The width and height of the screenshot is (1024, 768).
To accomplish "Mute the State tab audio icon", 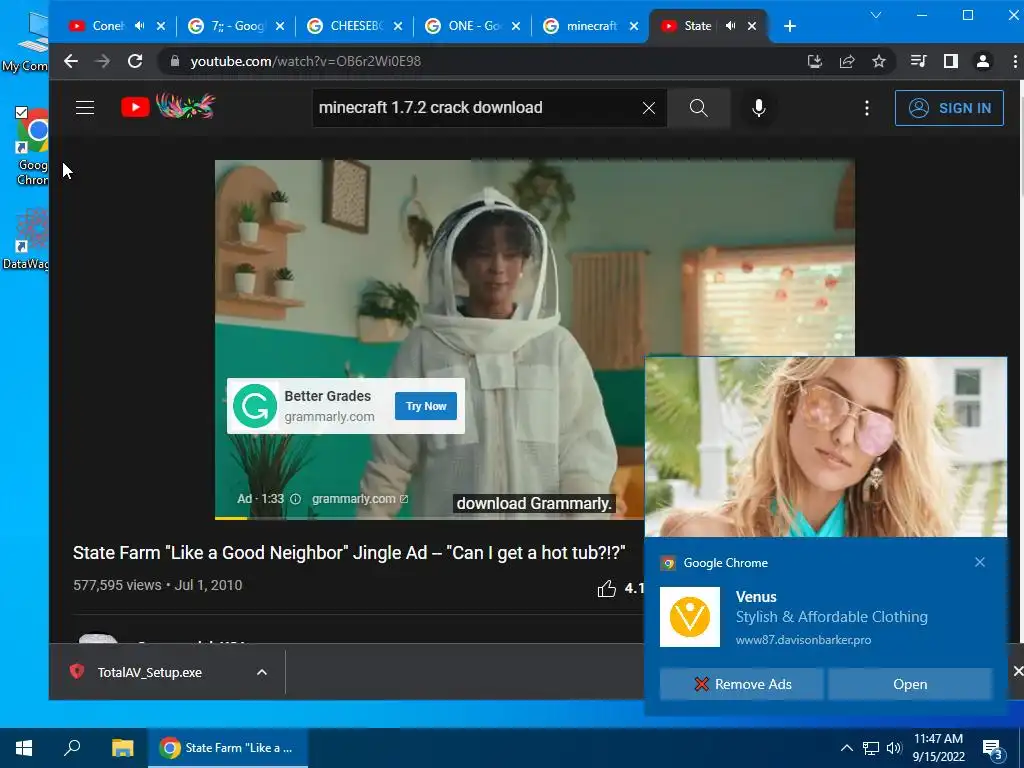I will pos(731,25).
